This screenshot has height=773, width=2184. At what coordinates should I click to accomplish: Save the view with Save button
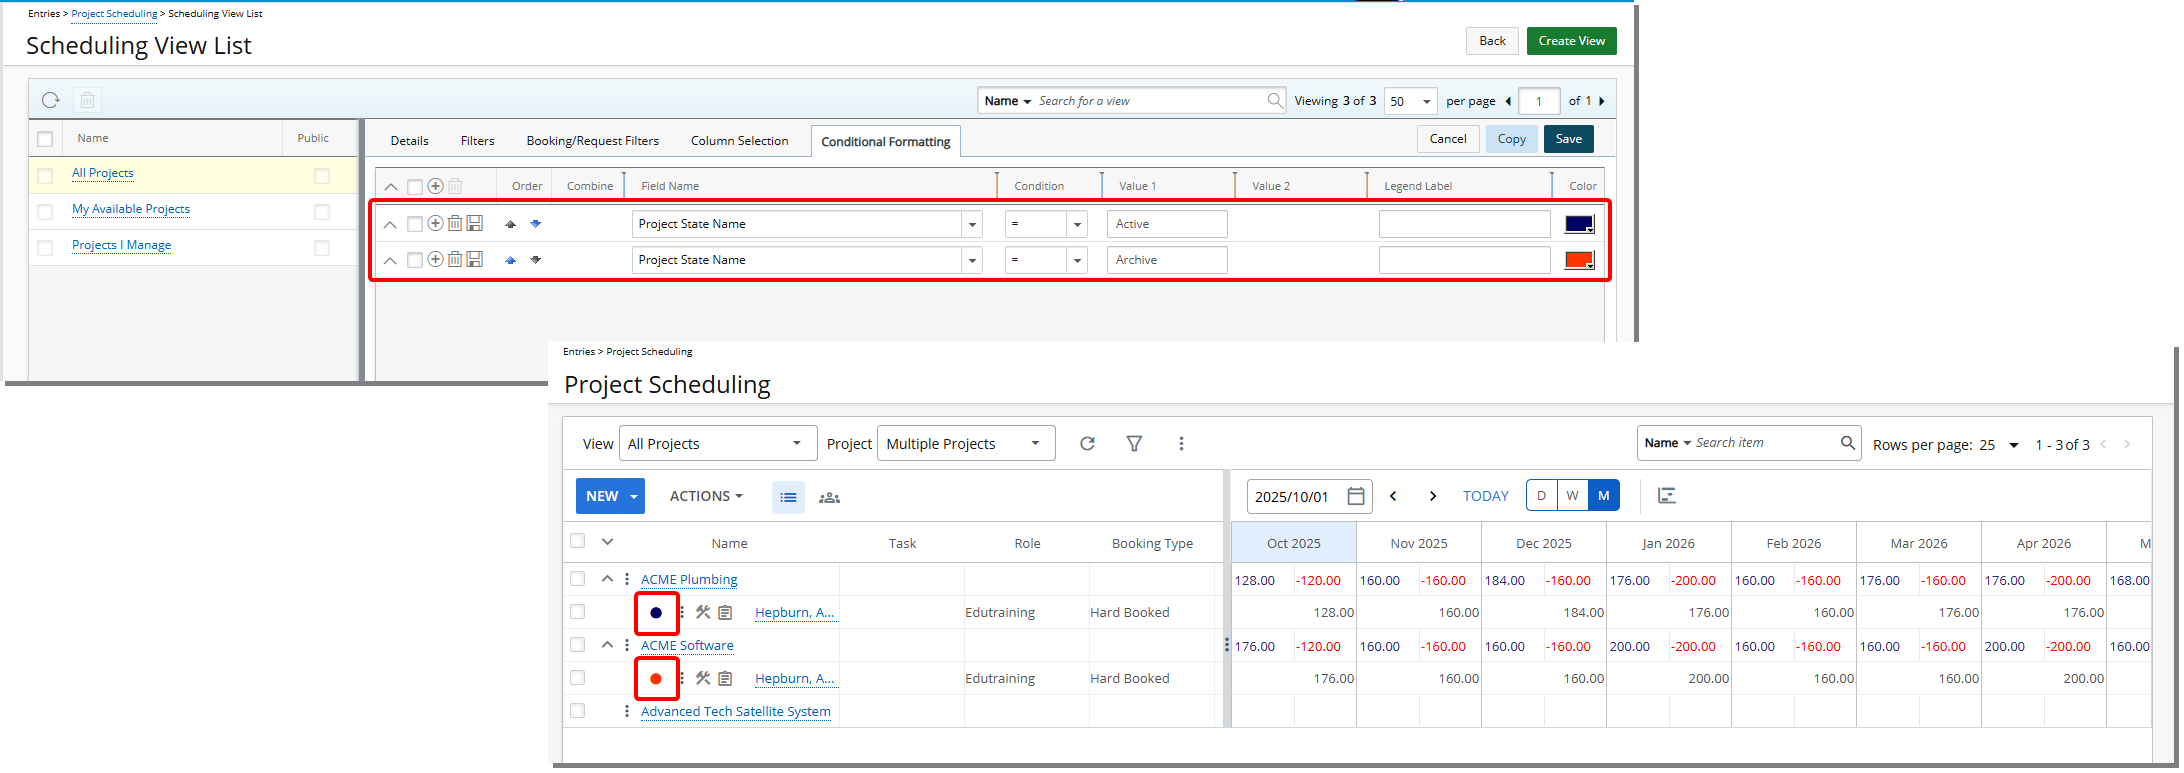[1568, 139]
